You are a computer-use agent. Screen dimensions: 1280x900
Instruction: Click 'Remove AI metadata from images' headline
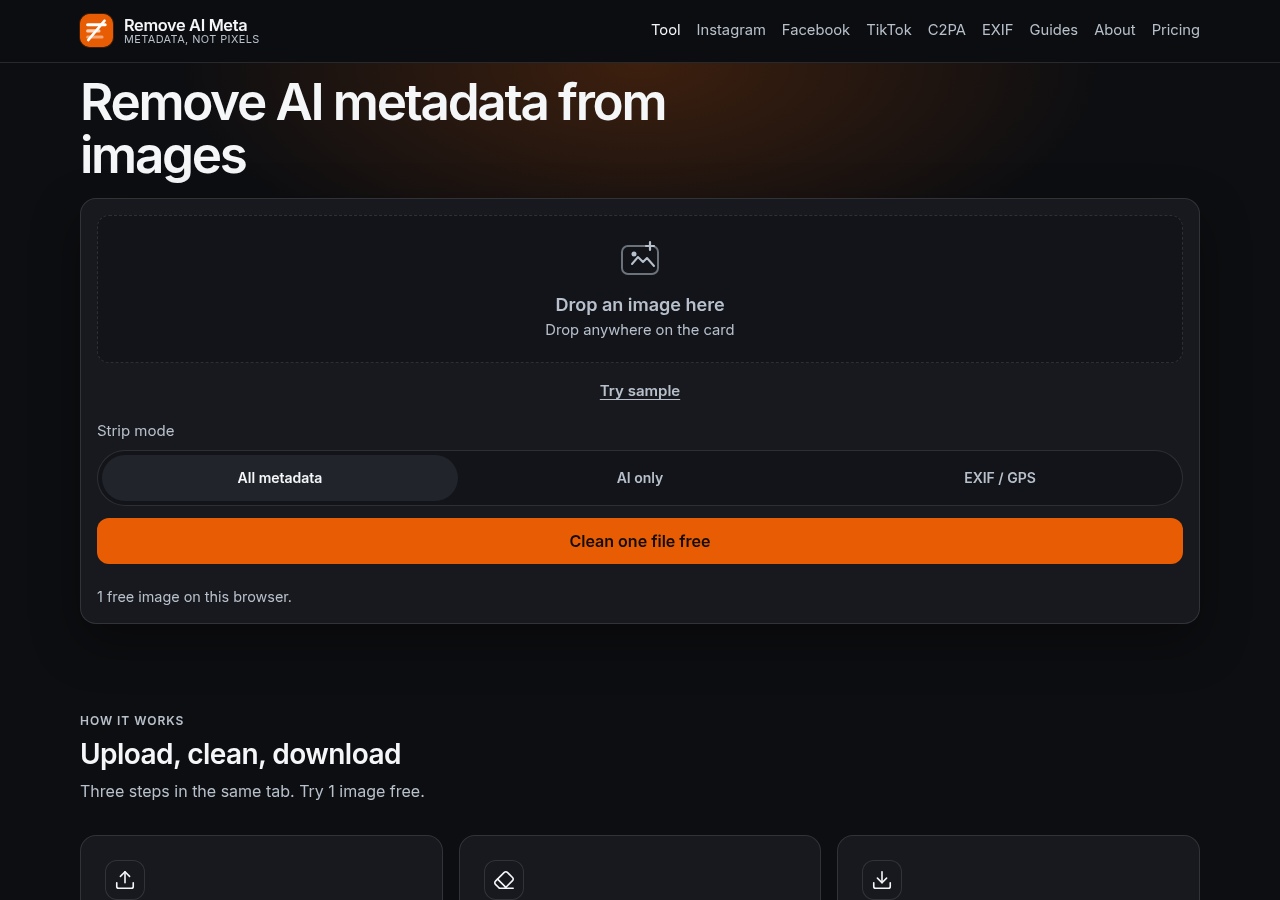pos(373,129)
